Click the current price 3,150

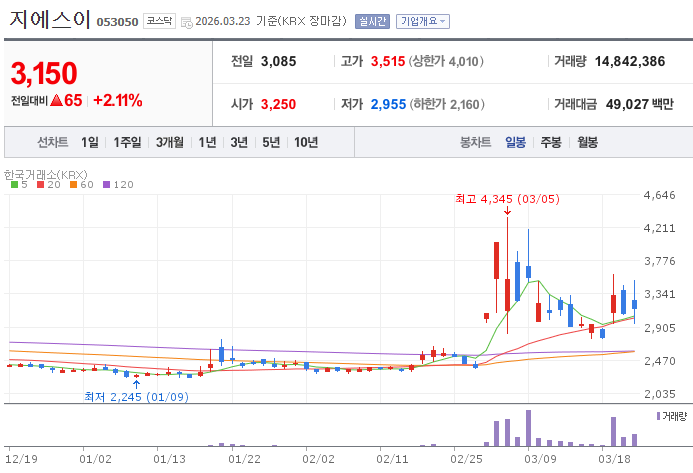(44, 73)
